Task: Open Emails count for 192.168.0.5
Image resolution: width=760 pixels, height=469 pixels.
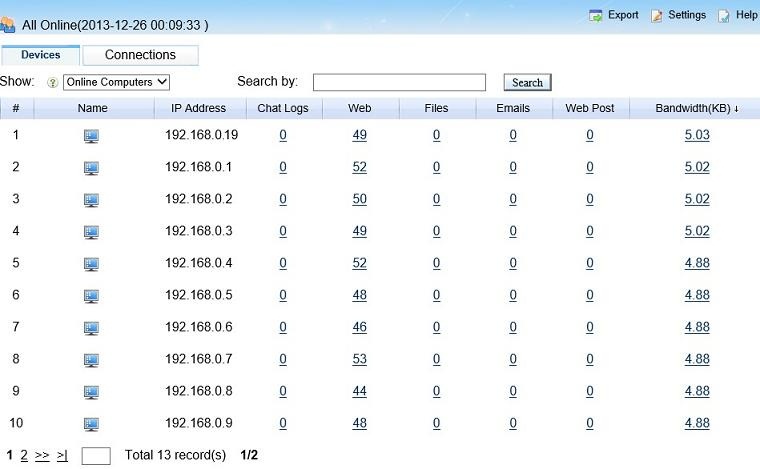Action: [x=513, y=295]
